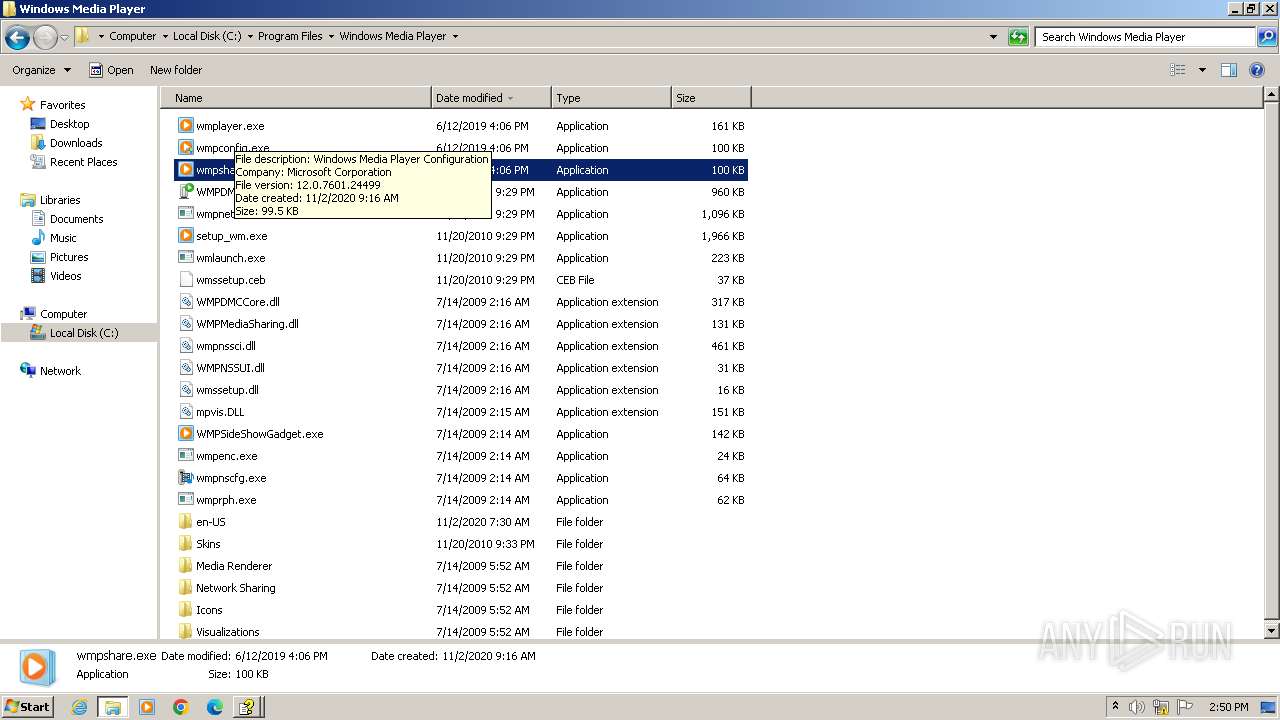Viewport: 1280px width, 720px height.
Task: Toggle the preview pane button
Action: [x=1229, y=70]
